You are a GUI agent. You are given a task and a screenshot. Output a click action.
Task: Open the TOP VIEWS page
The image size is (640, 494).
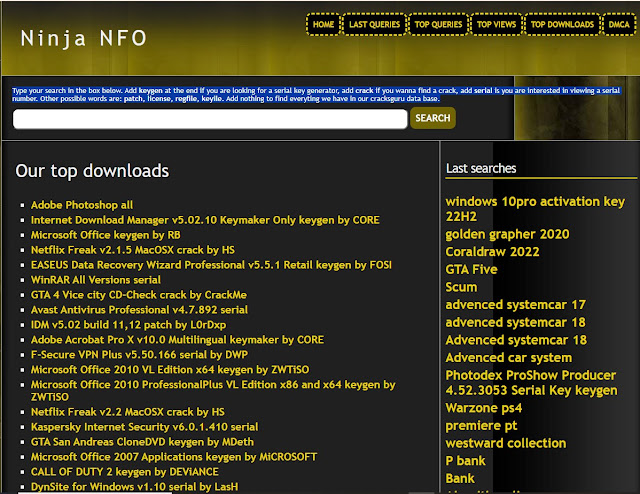point(496,24)
